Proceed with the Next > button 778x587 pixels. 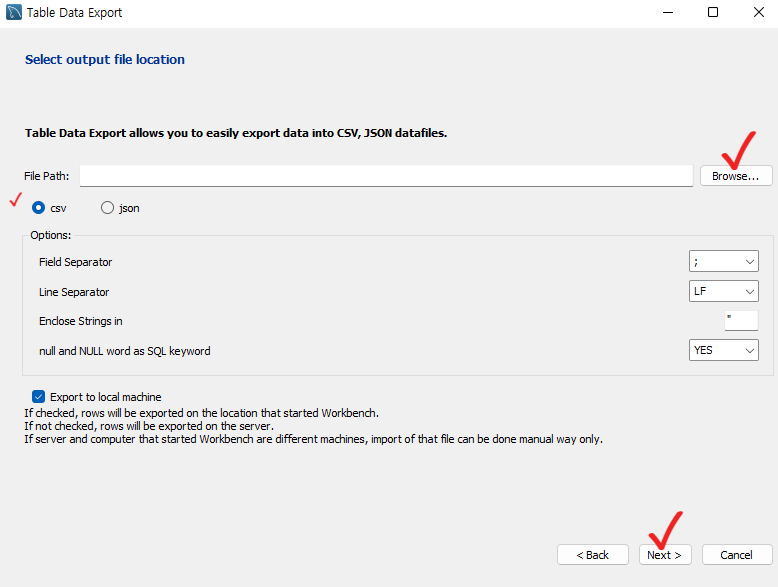(665, 555)
